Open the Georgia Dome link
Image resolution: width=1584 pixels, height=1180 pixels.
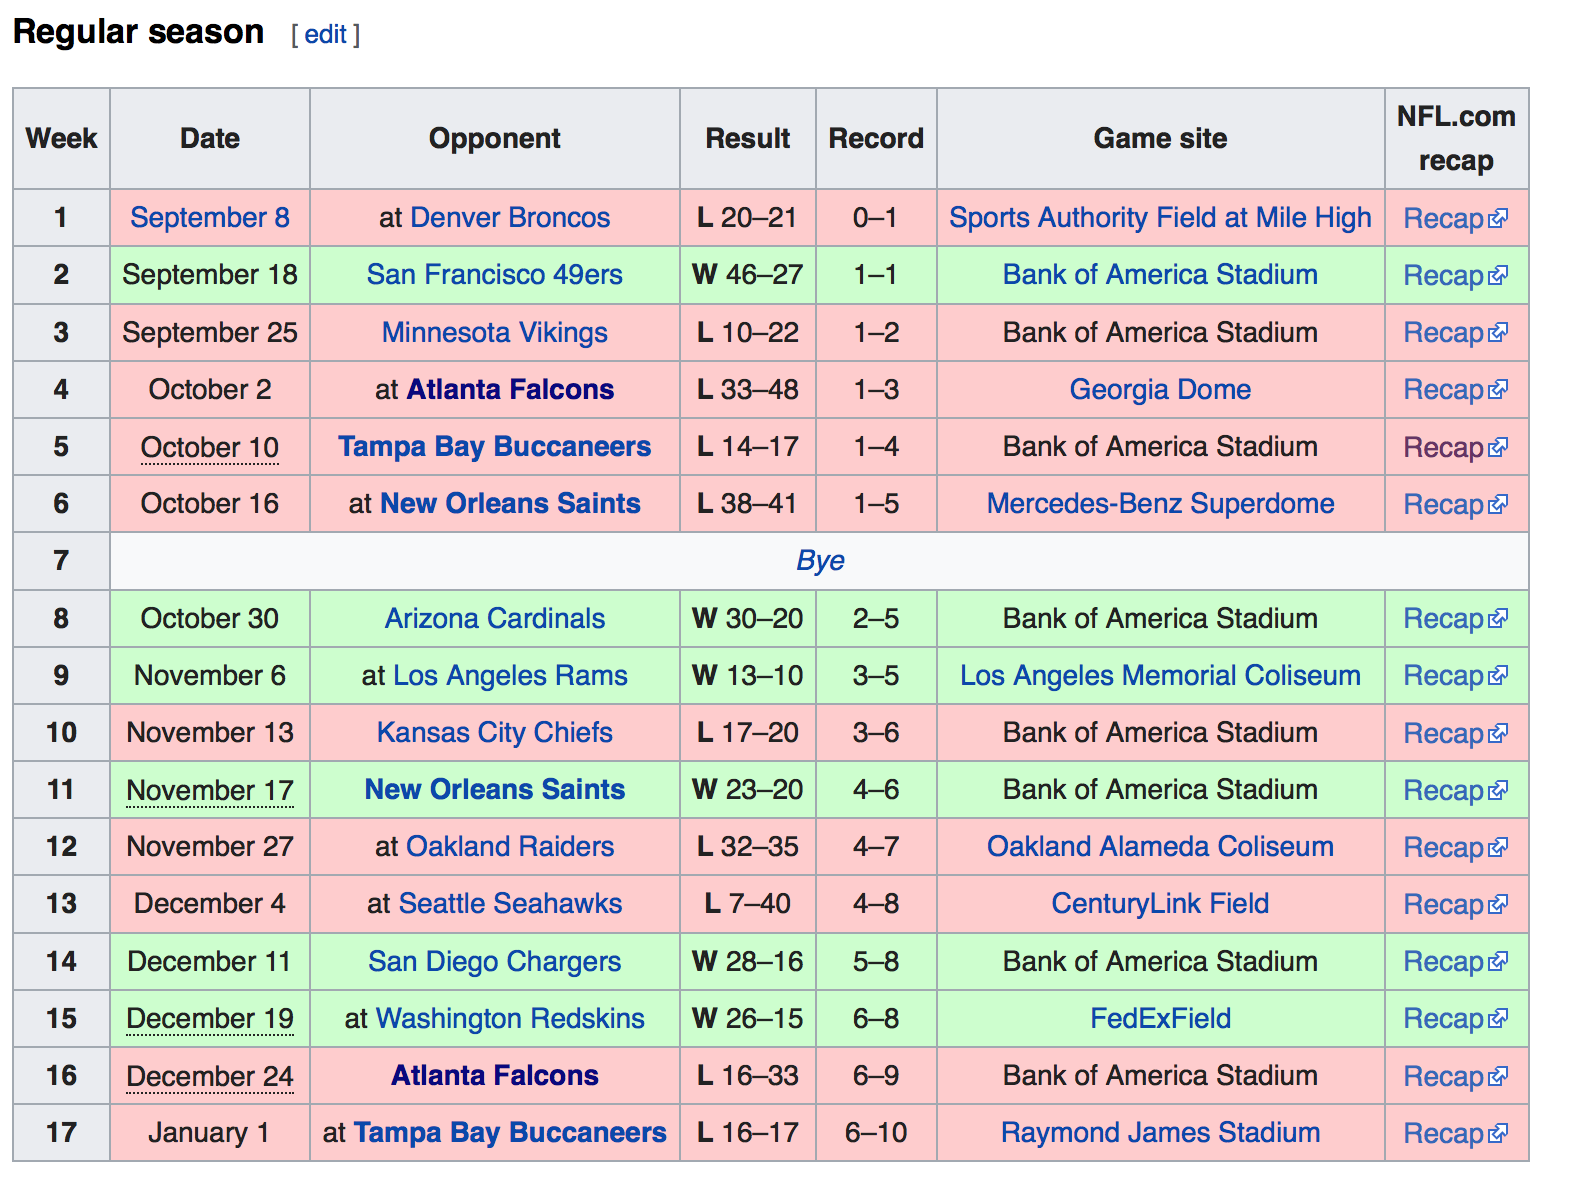pos(1160,390)
